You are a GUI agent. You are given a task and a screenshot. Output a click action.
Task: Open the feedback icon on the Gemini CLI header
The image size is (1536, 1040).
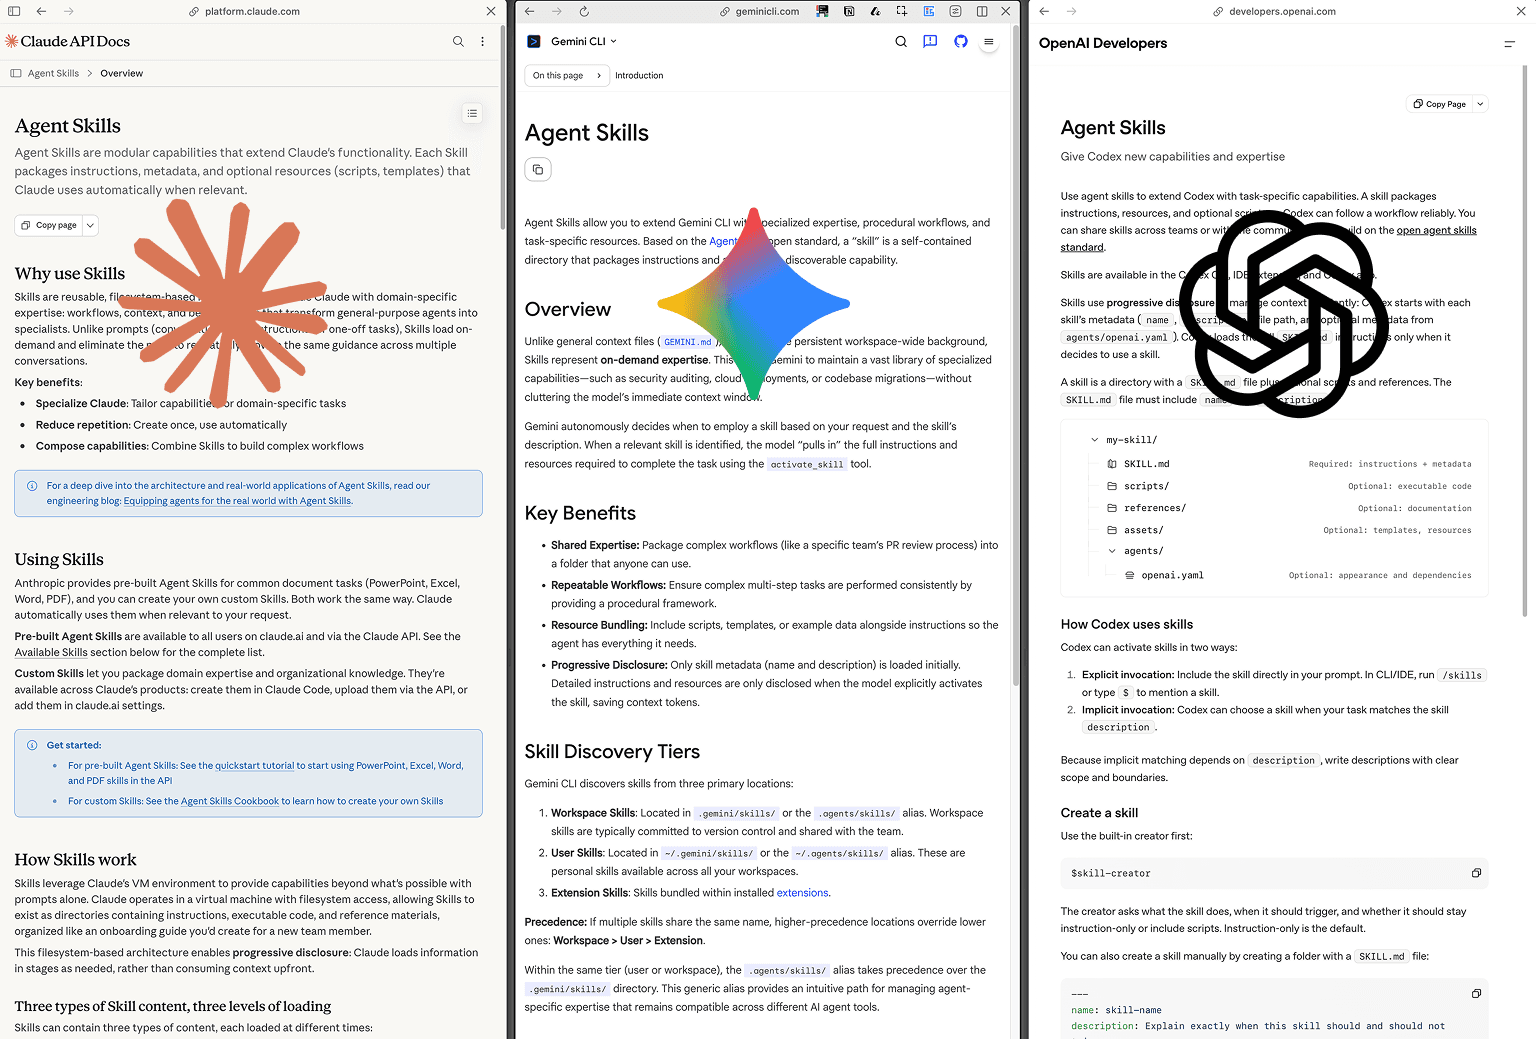tap(930, 41)
